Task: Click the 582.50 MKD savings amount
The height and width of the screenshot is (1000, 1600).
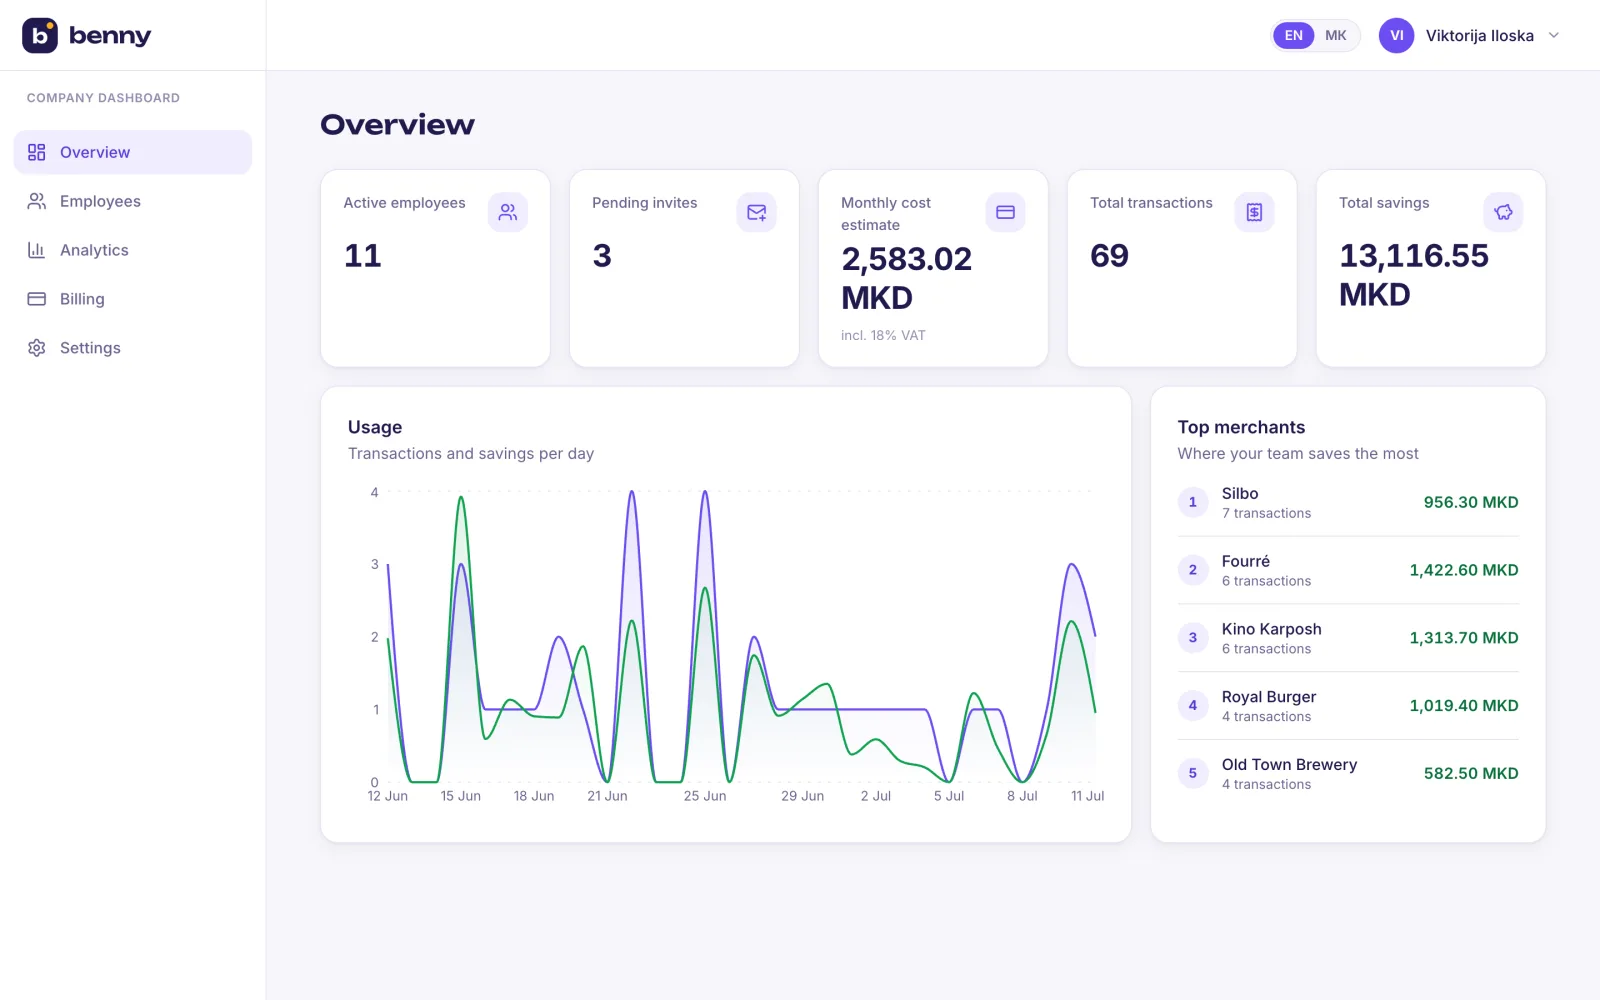Action: 1471,773
